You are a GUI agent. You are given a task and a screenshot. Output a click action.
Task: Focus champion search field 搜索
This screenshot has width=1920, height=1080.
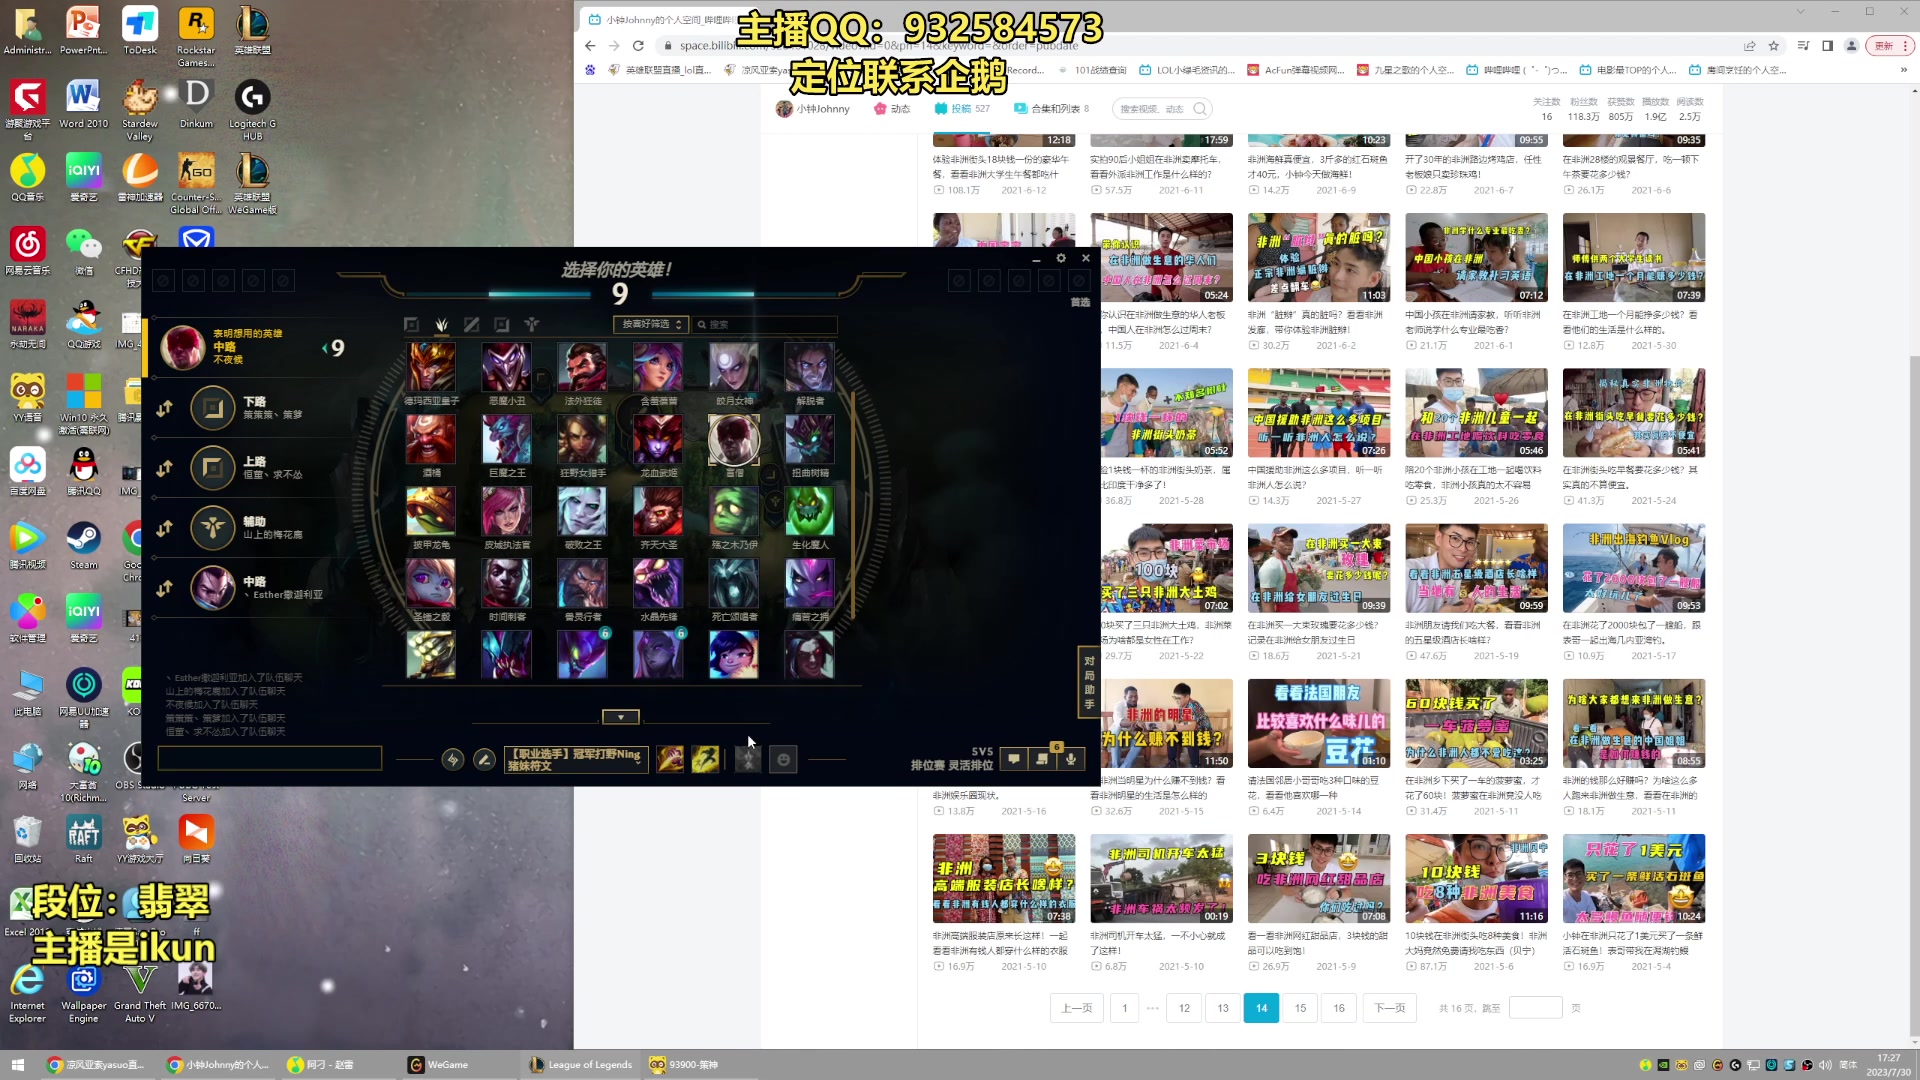click(765, 324)
